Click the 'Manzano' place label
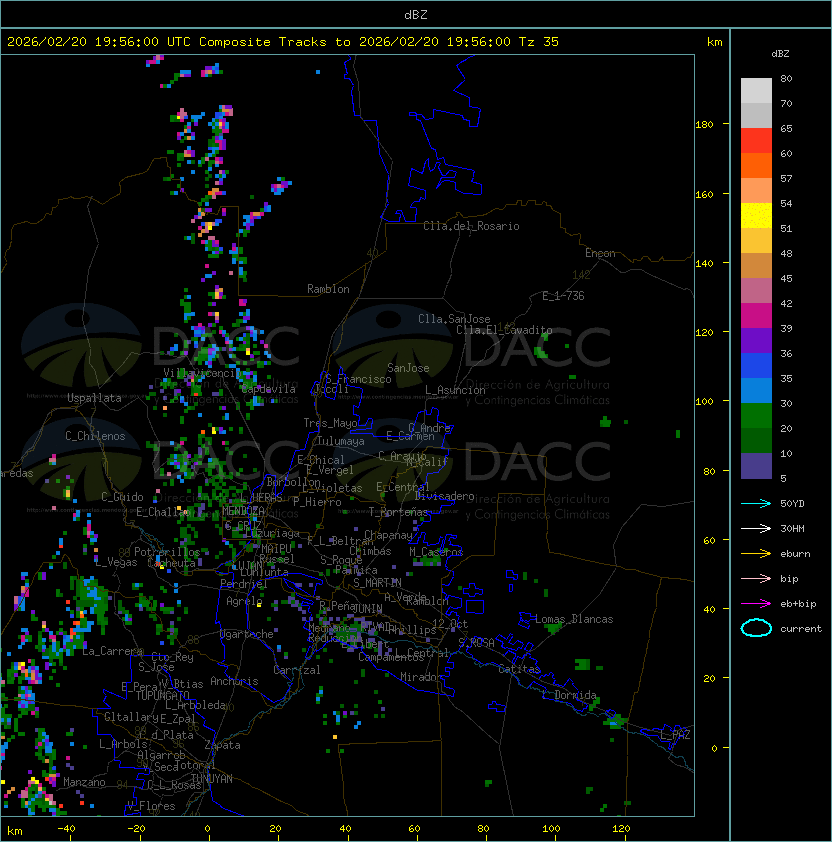 (84, 782)
